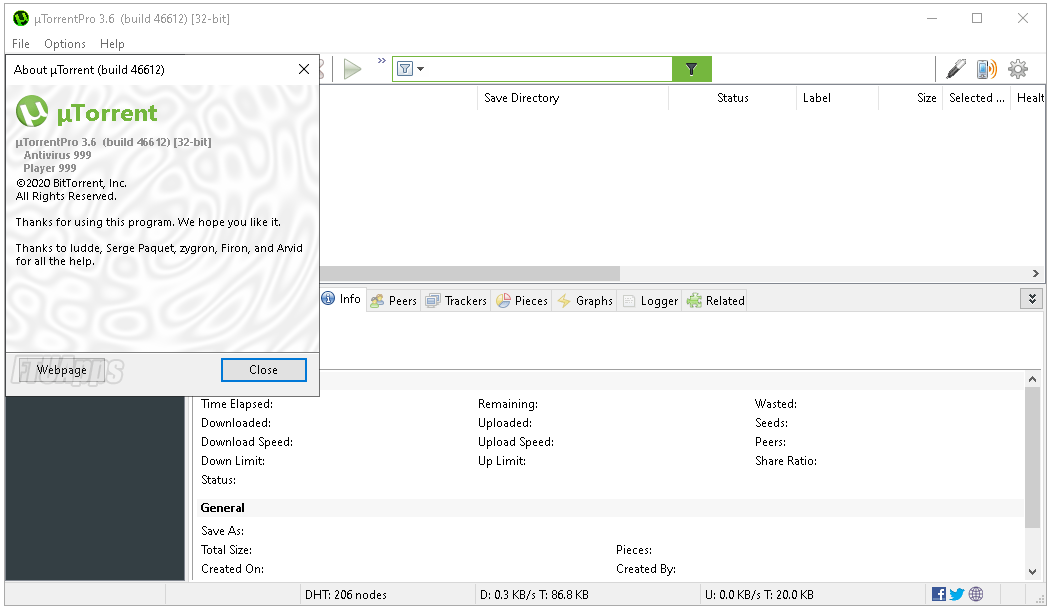Switch to the Graphs tab

tap(585, 301)
